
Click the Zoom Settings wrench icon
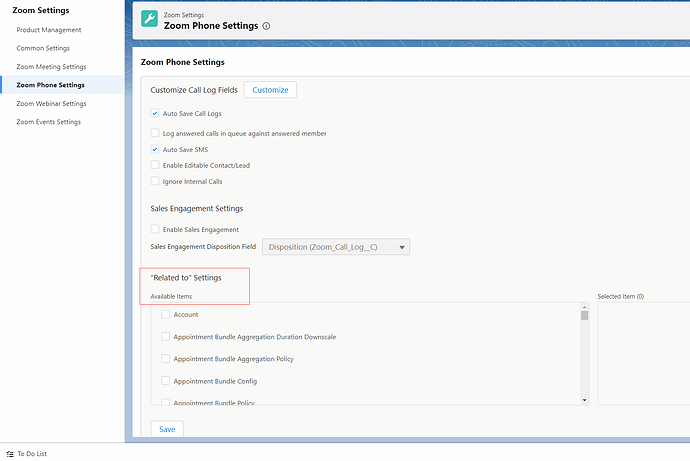click(x=150, y=18)
